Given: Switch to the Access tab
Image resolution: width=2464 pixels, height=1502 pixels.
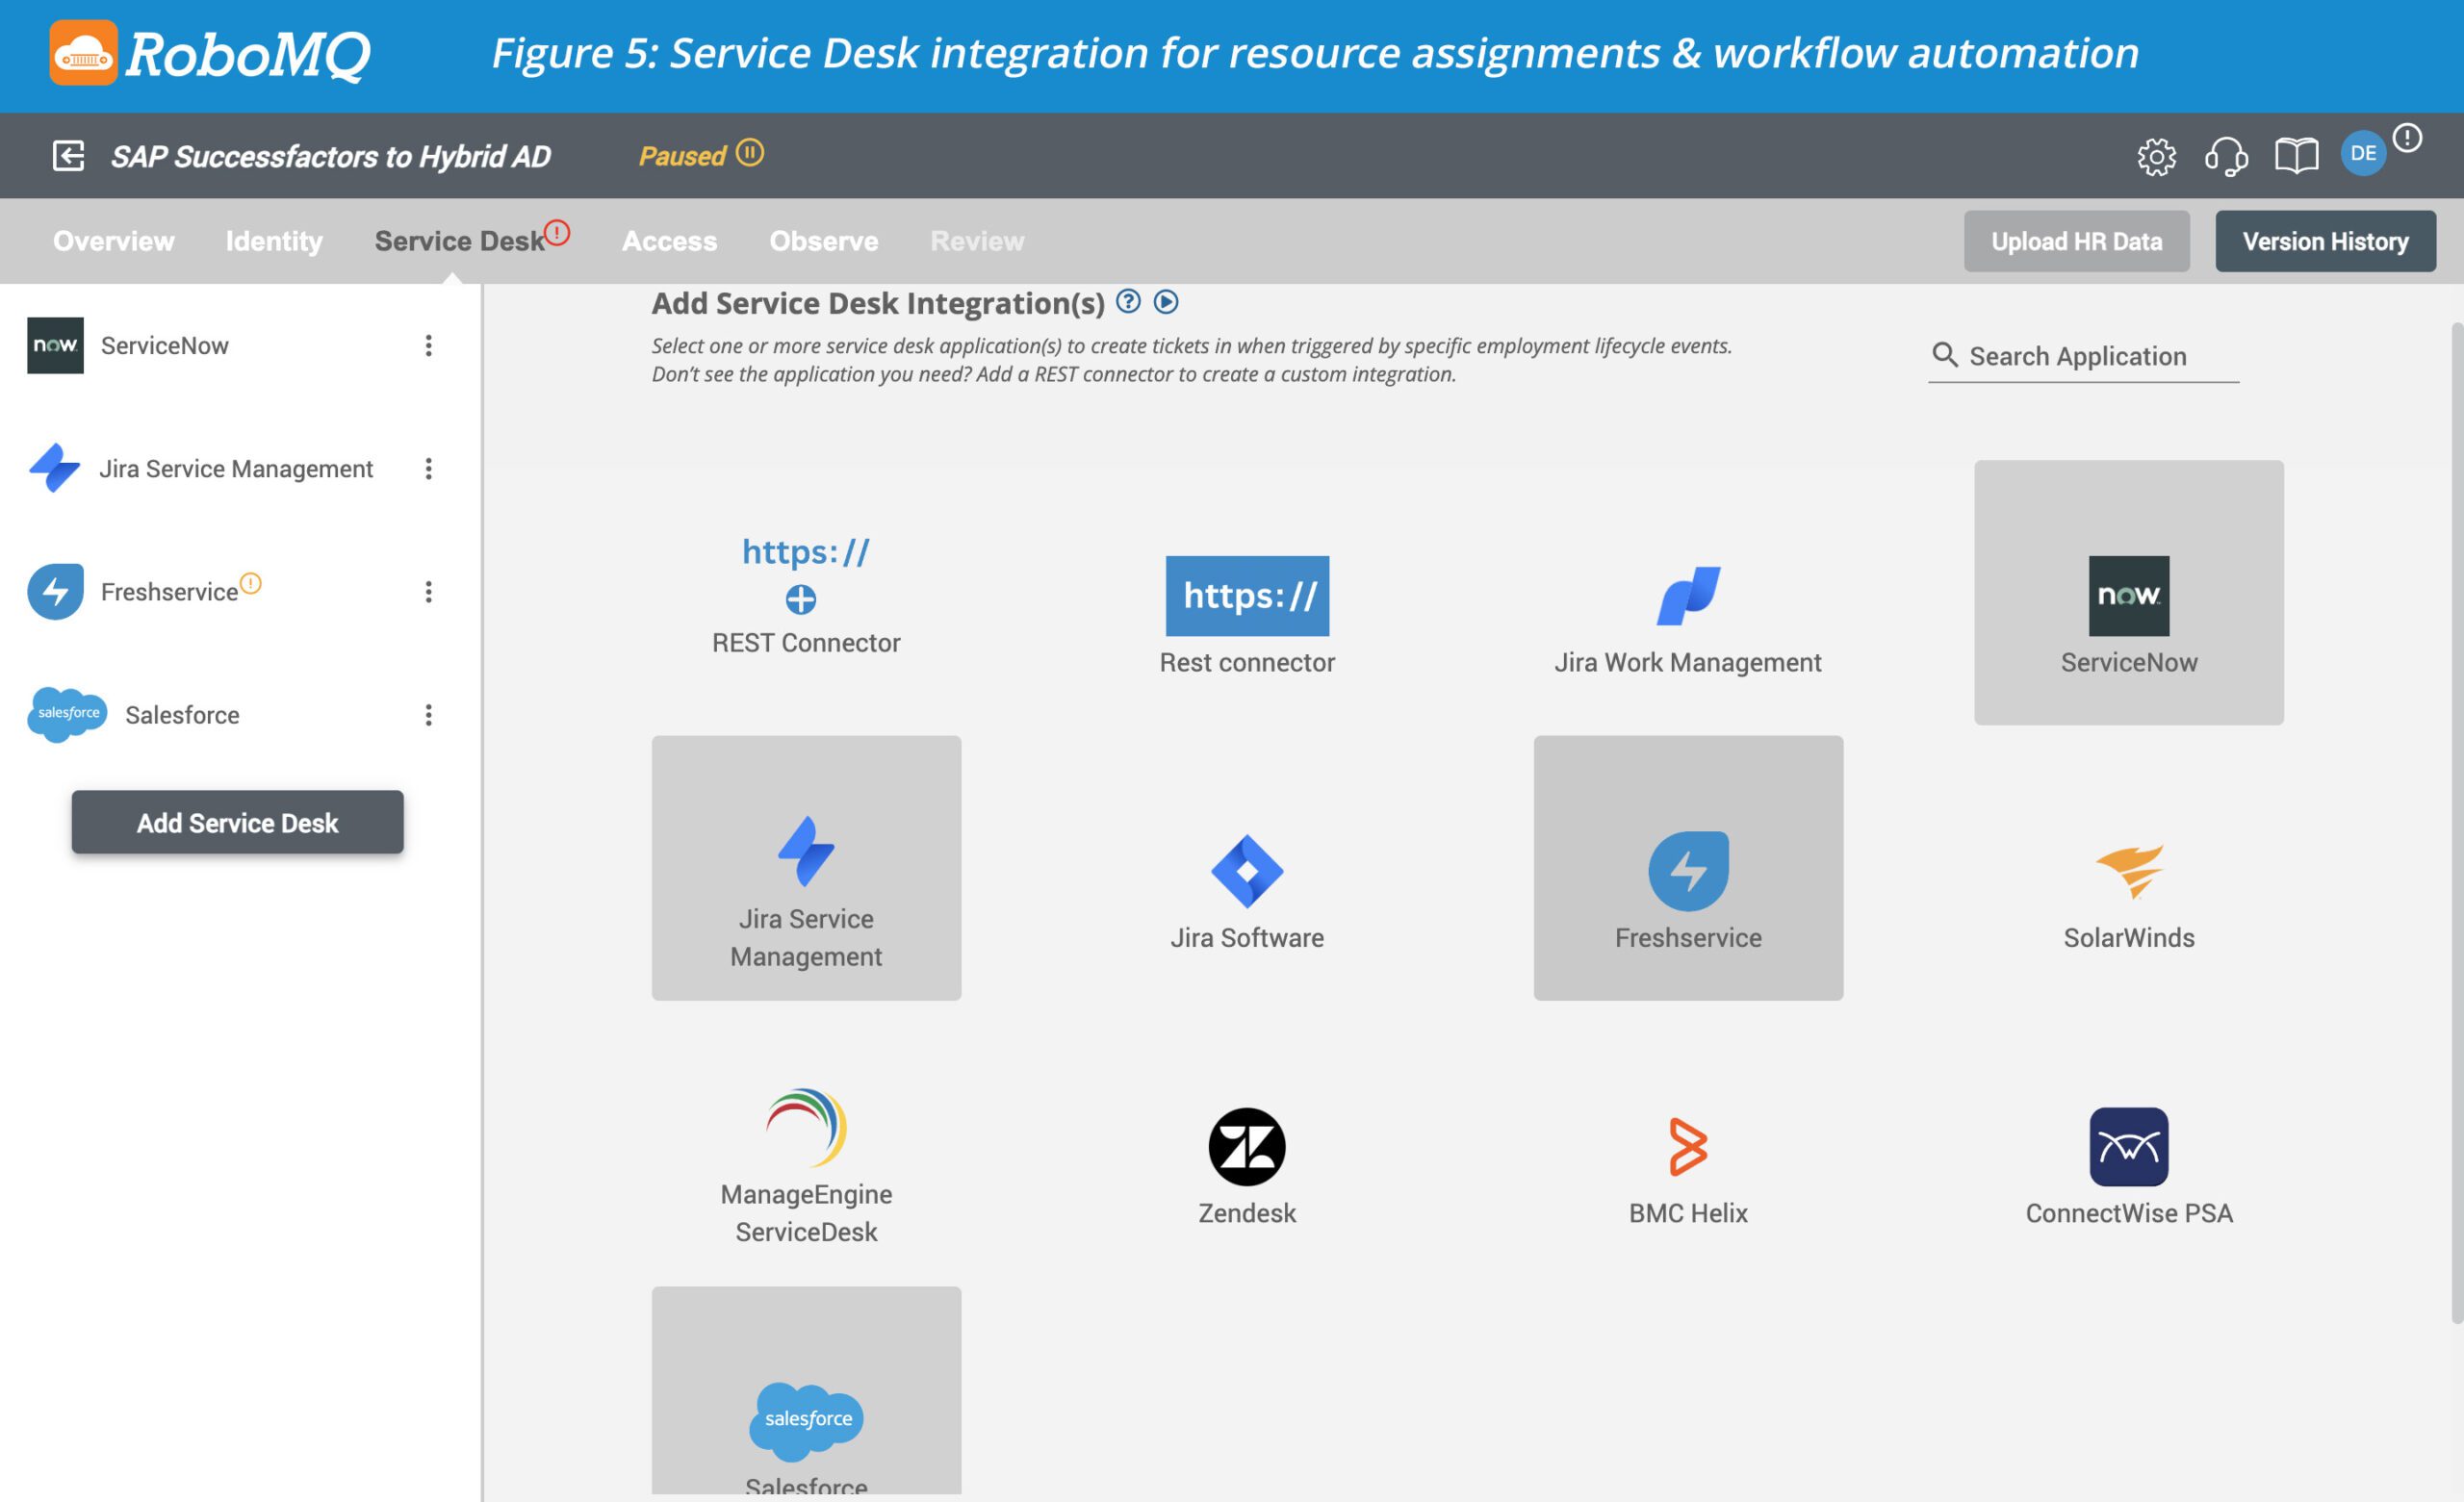Looking at the screenshot, I should (669, 241).
